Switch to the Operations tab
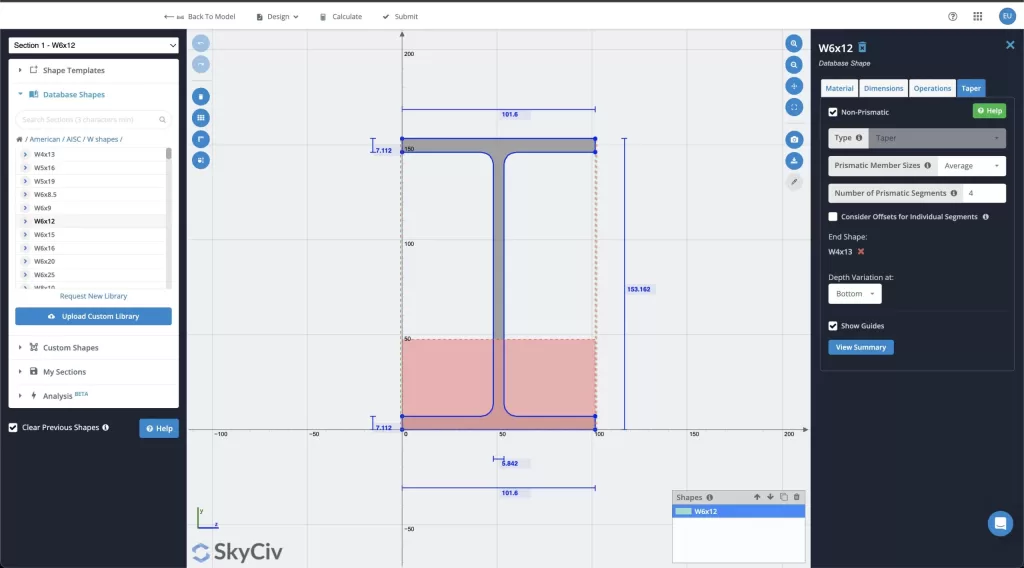Screen dimensions: 1024x568 (x=932, y=88)
